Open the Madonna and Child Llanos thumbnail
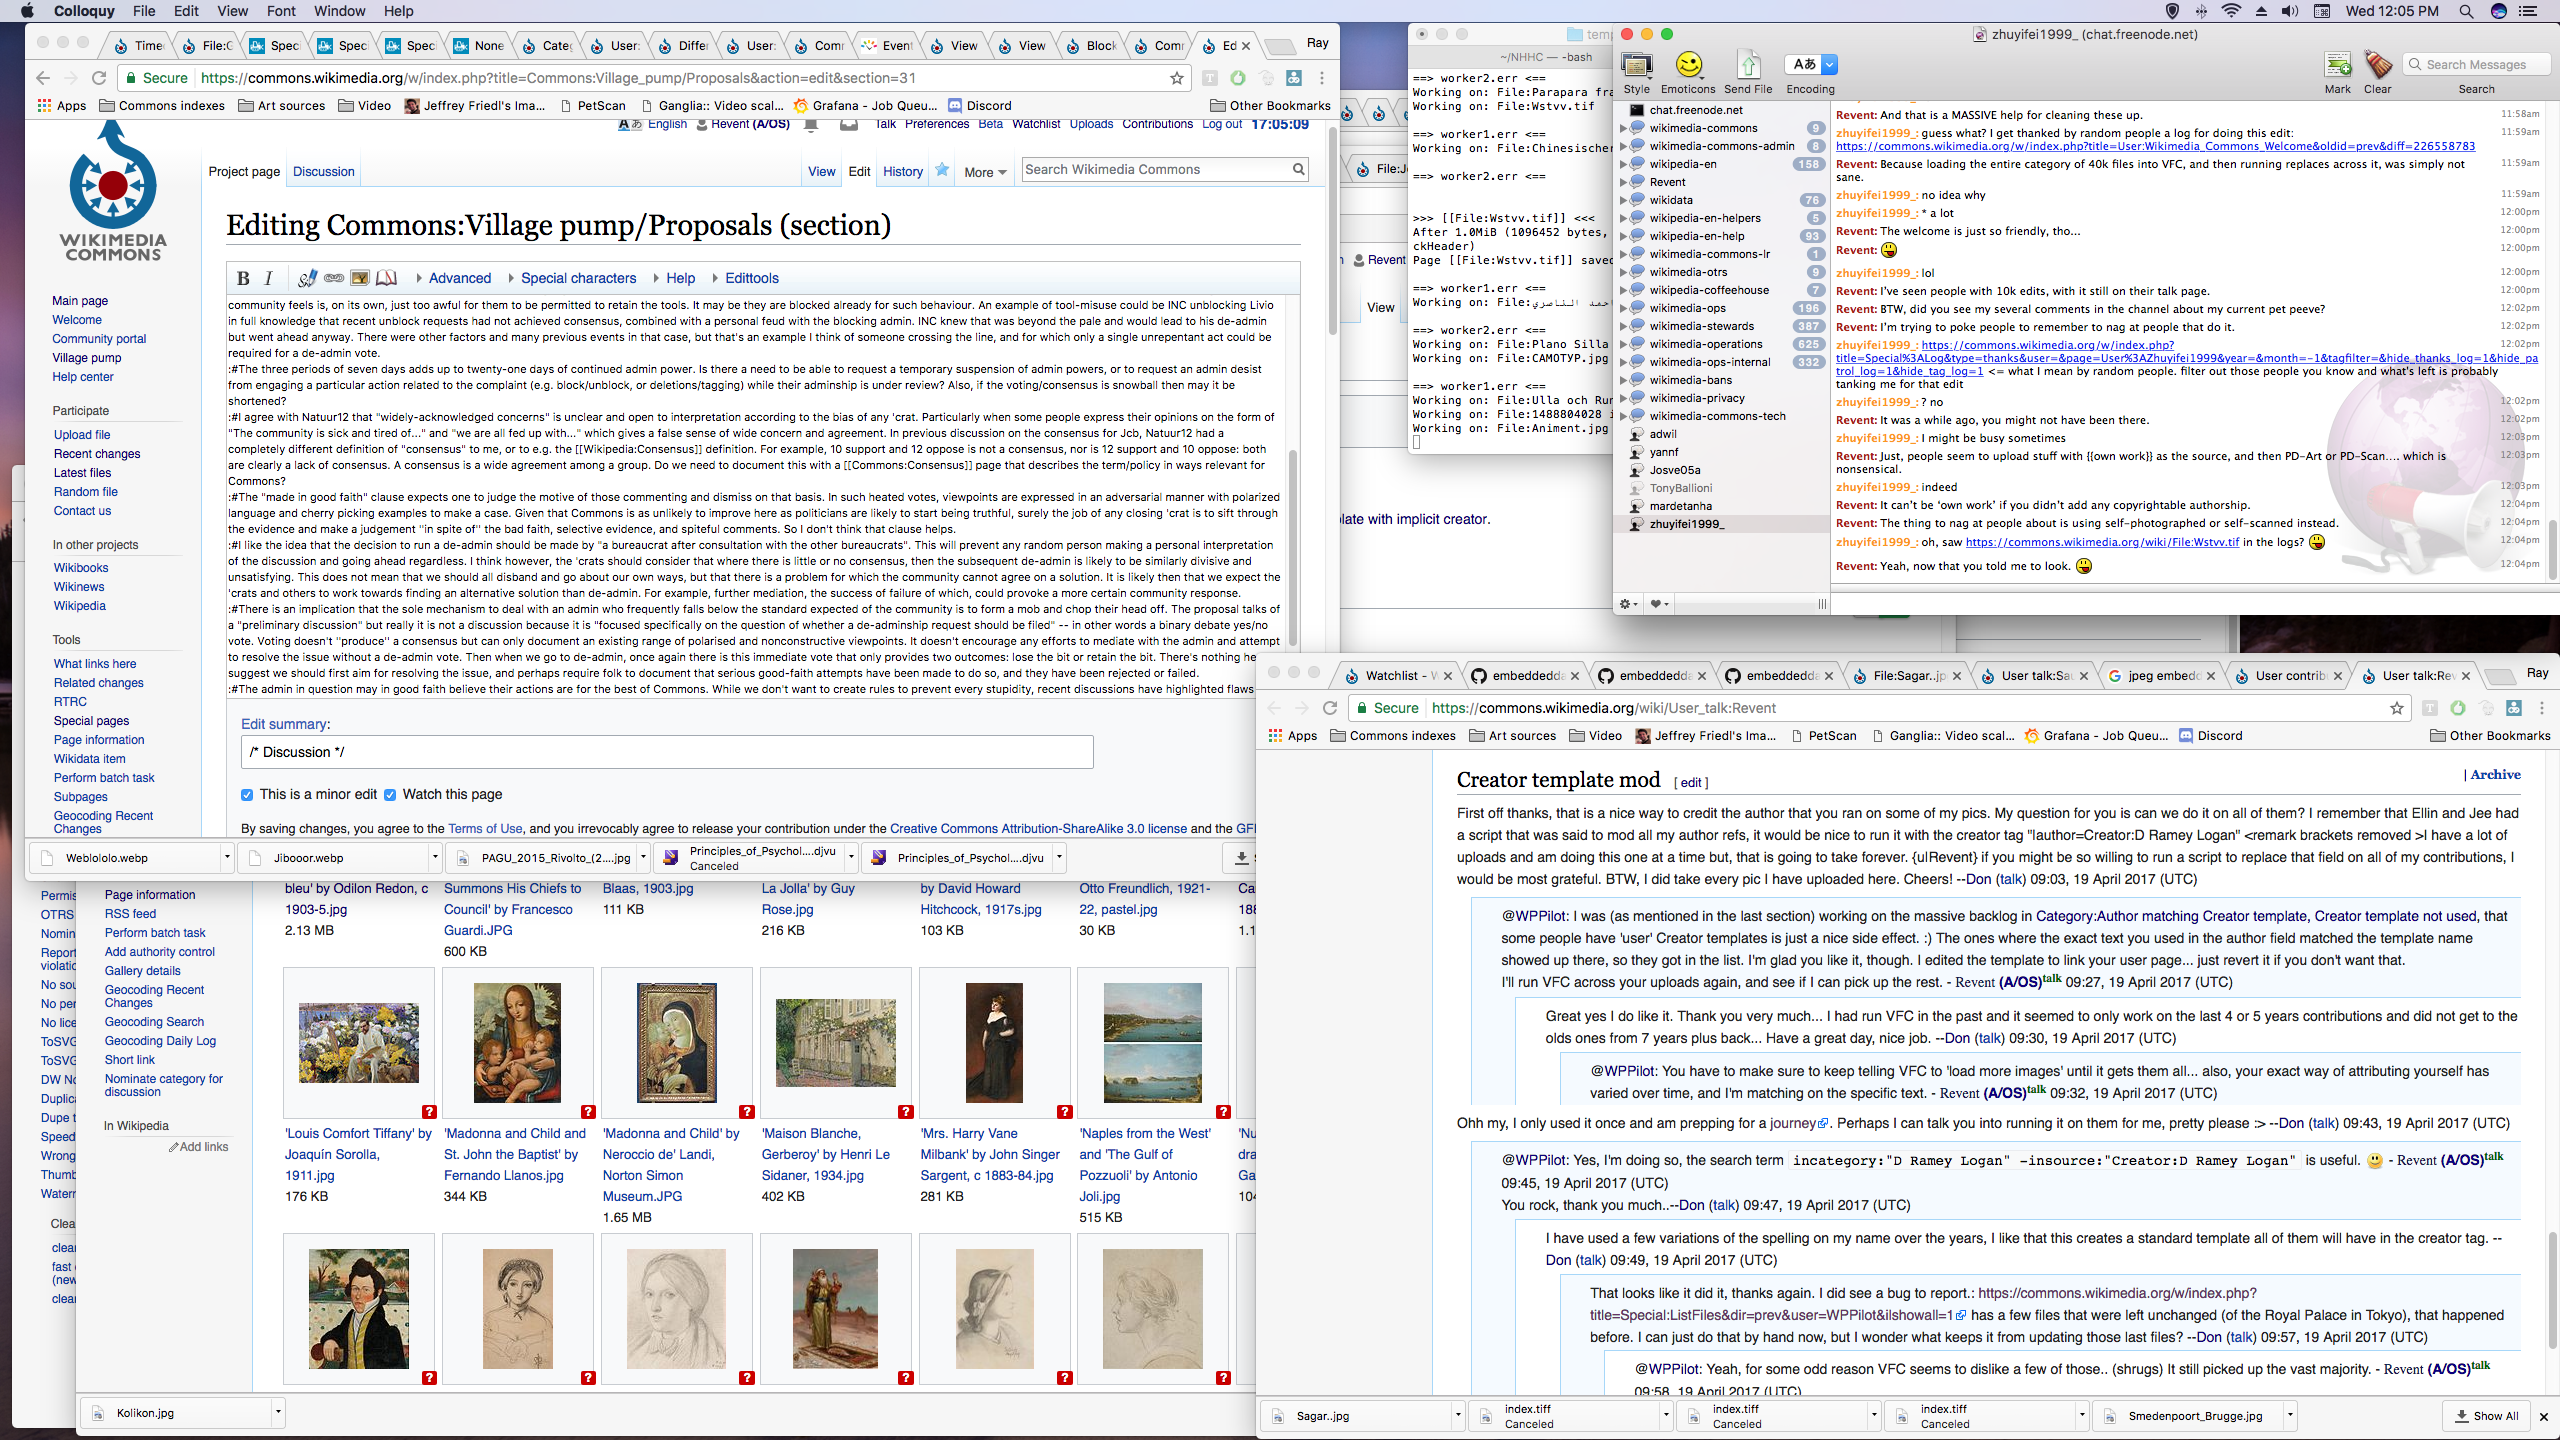The image size is (2560, 1440). (x=517, y=1042)
